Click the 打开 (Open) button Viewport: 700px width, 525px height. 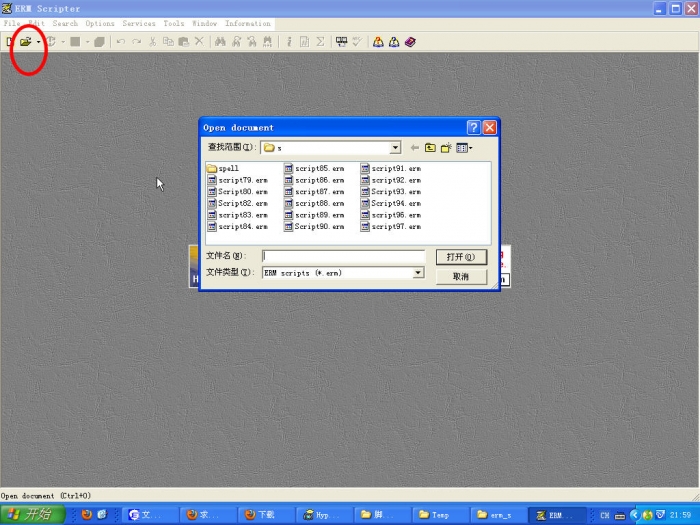461,257
